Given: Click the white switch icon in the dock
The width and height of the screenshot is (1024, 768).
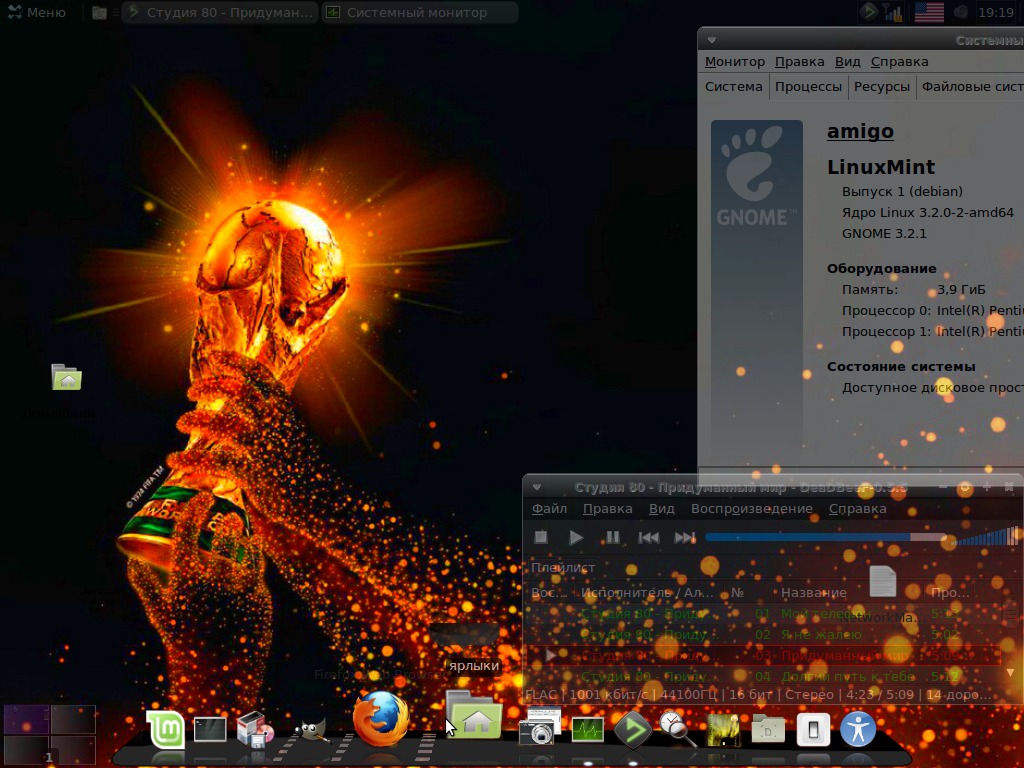Looking at the screenshot, I should coord(813,729).
